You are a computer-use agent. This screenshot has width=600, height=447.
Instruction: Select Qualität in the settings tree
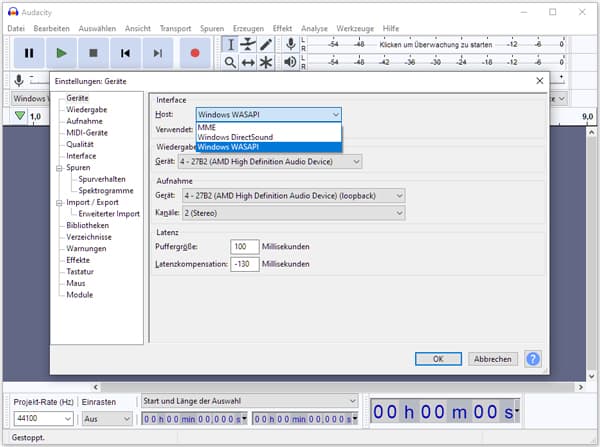(x=80, y=144)
